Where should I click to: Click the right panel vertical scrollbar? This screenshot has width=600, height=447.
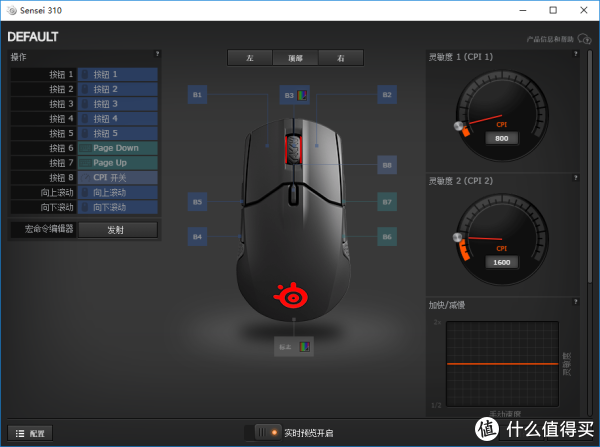[590, 168]
